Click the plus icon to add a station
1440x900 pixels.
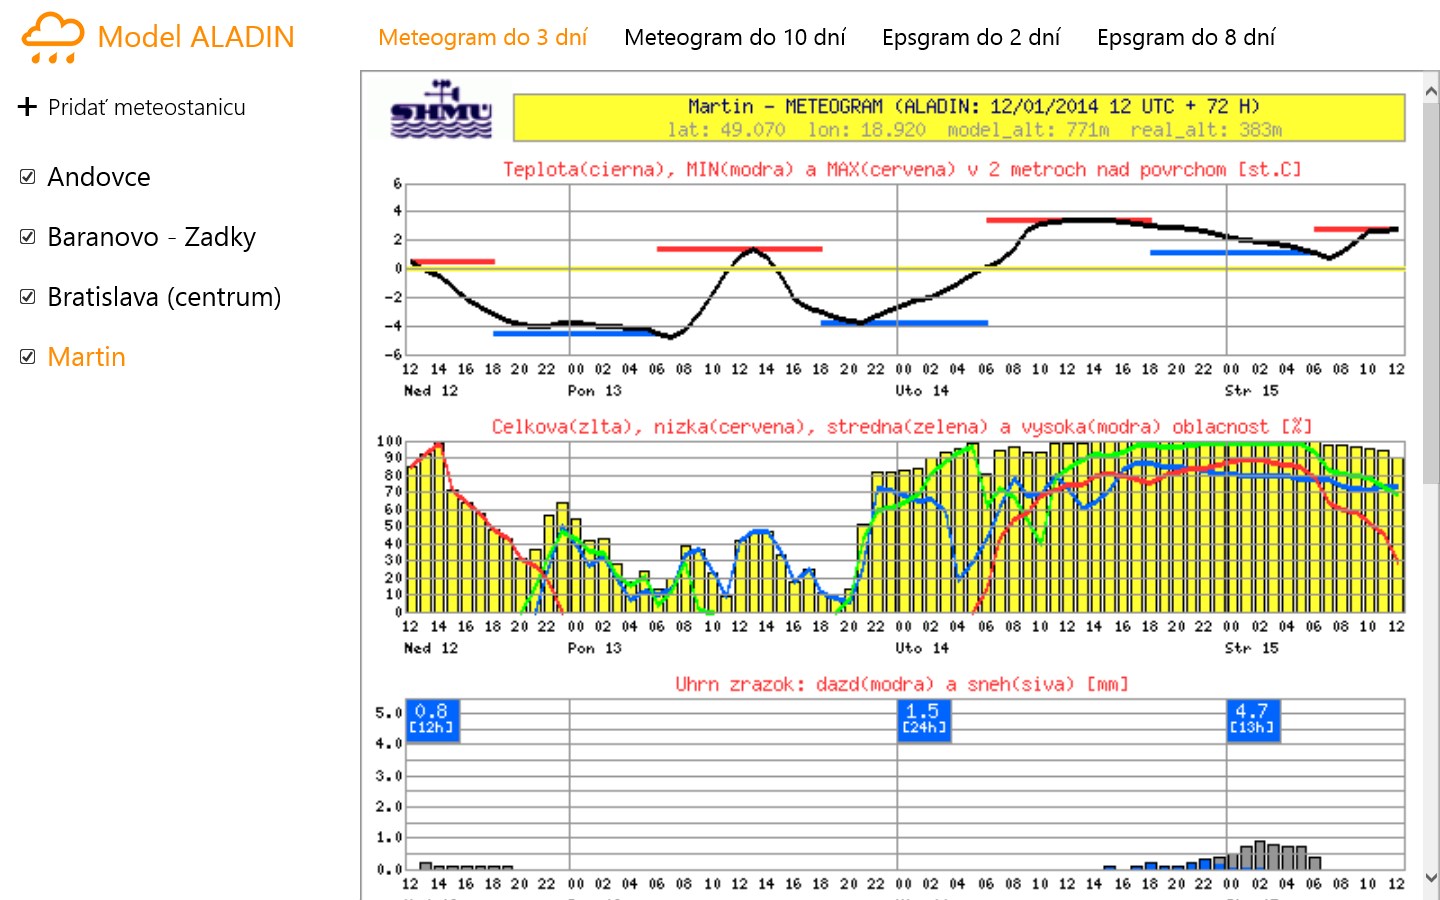pyautogui.click(x=27, y=107)
